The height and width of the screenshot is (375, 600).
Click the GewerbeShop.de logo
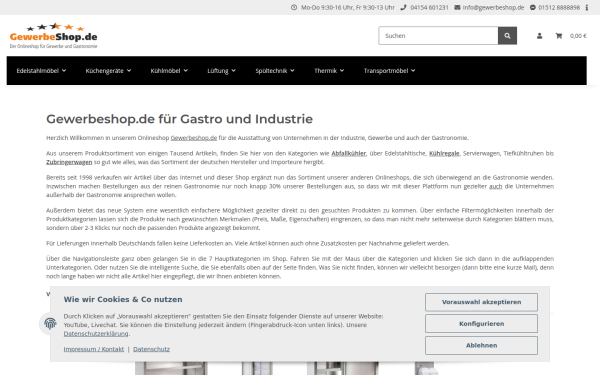[54, 36]
